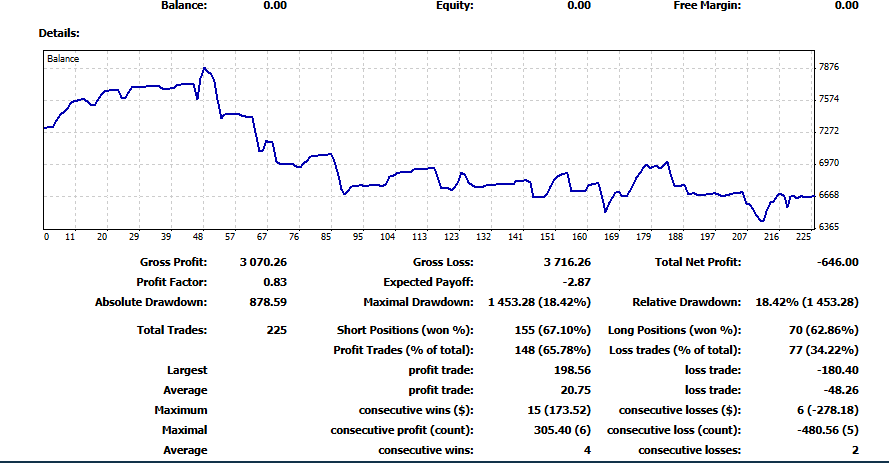889x463 pixels.
Task: Click the x-axis tick label 169
Action: [611, 237]
